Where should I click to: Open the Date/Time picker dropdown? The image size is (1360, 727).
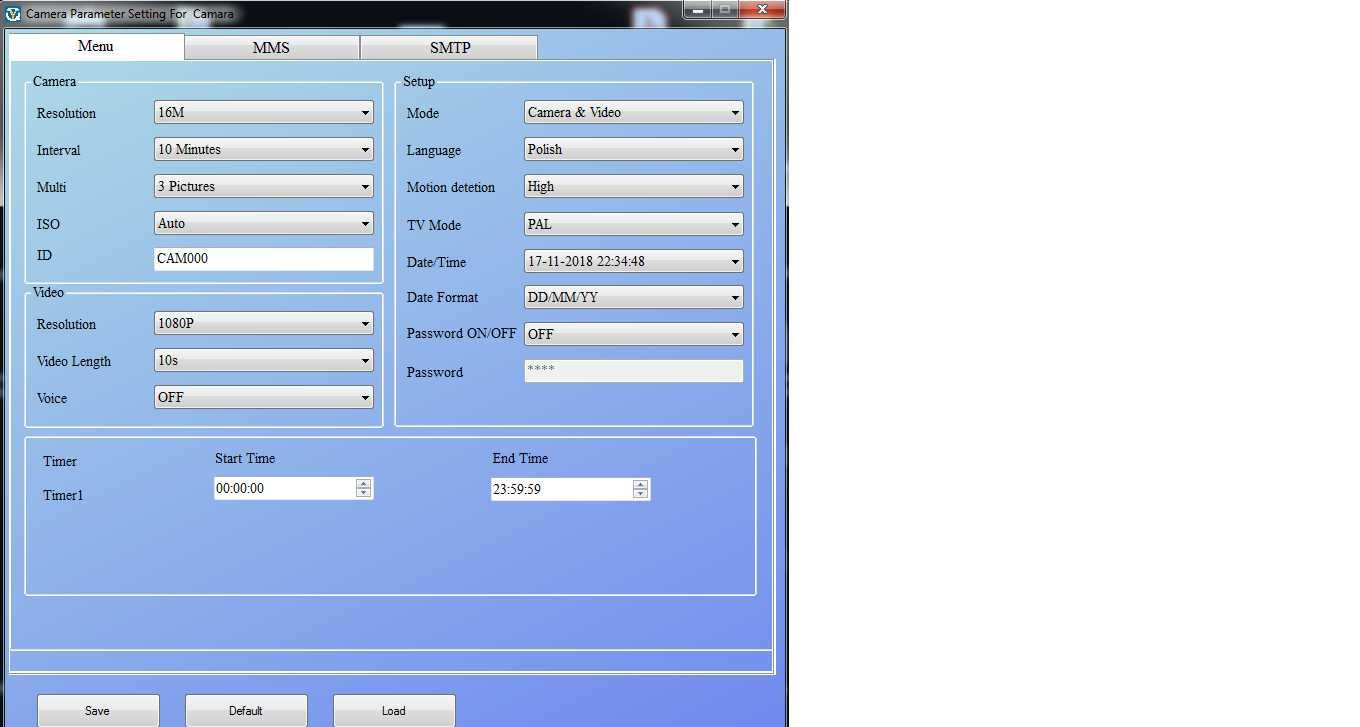(634, 262)
